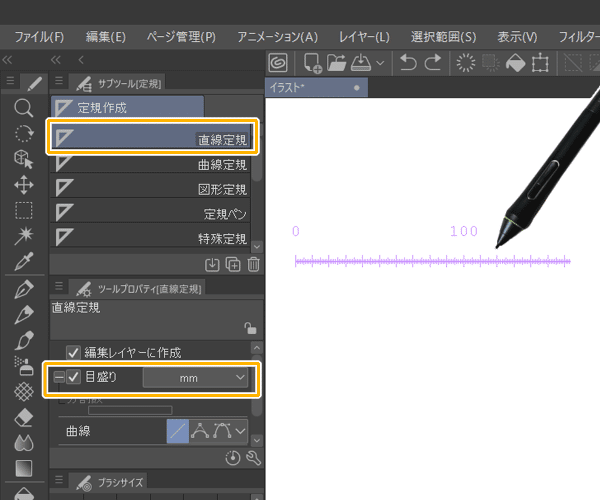Select the Eyedropper tool
This screenshot has height=500, width=600.
pos(24,261)
